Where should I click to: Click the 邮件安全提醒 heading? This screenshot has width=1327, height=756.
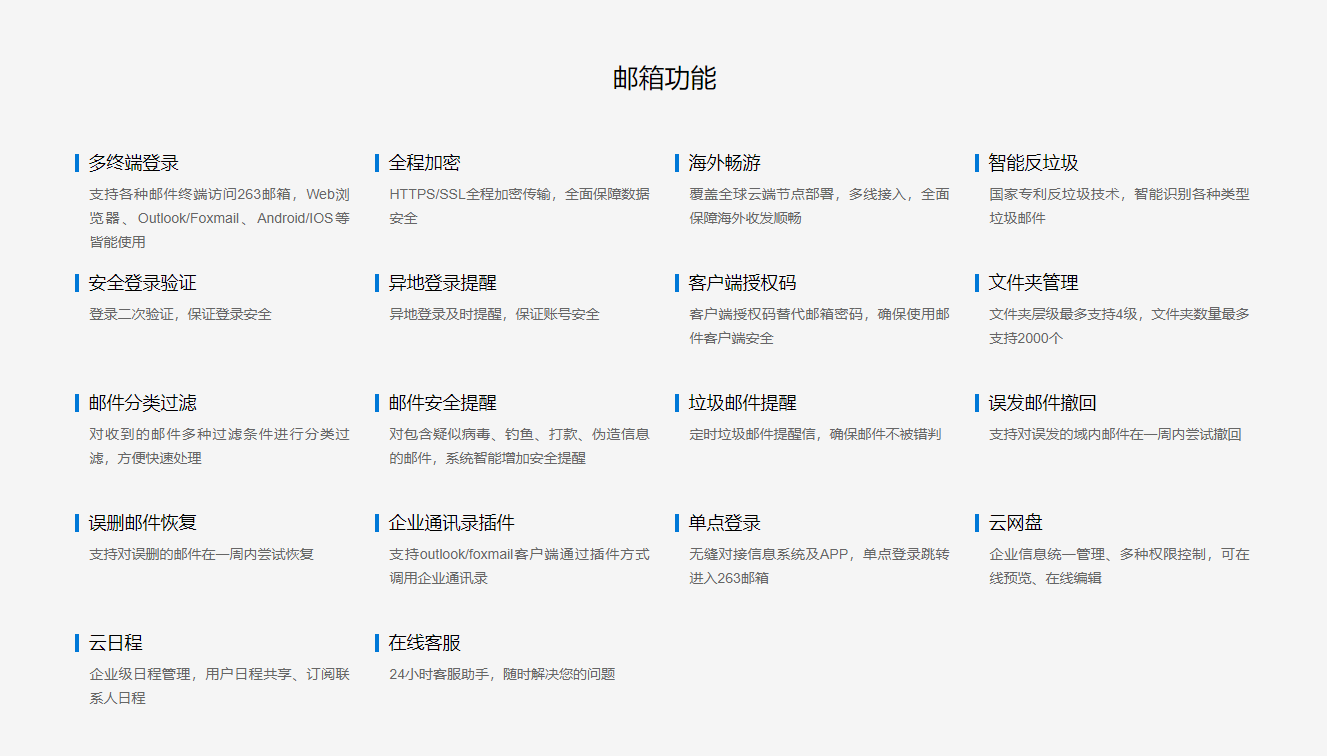[x=442, y=403]
